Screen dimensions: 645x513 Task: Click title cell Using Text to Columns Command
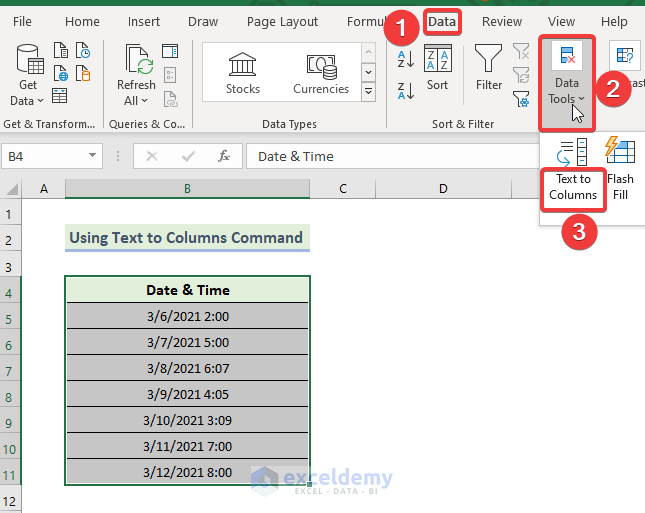(x=187, y=238)
